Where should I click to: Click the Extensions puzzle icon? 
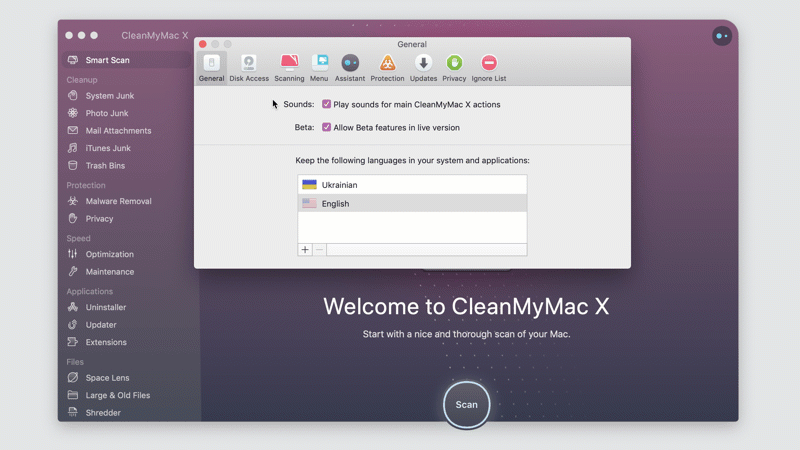click(x=73, y=342)
